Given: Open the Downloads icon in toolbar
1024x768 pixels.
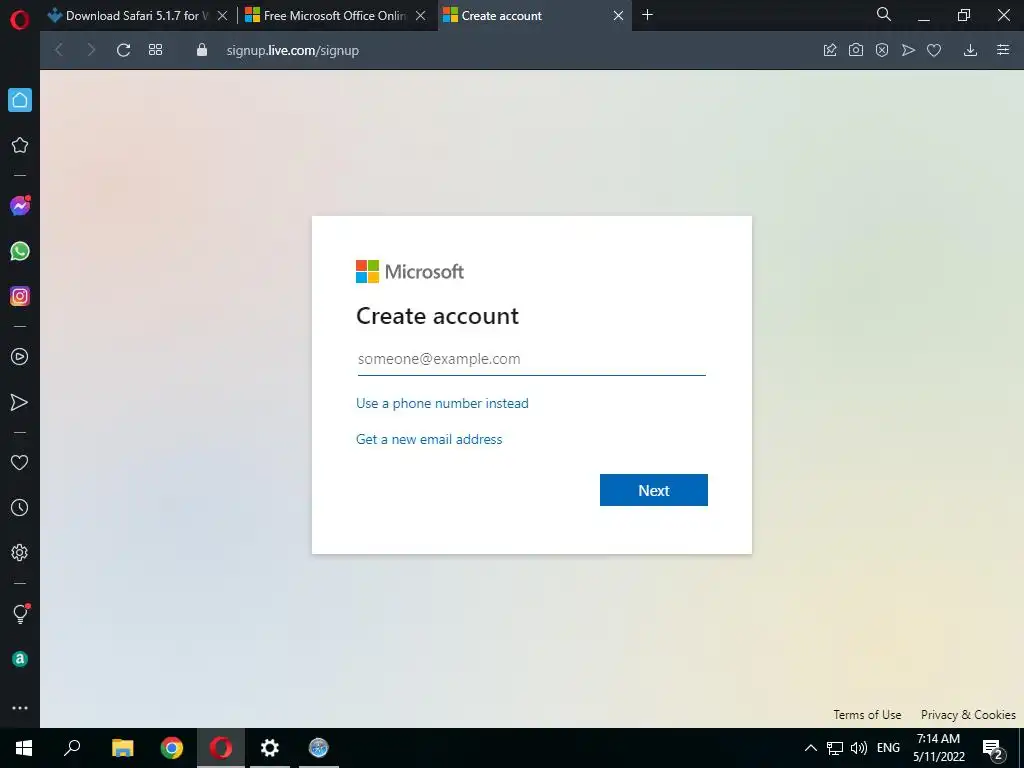Looking at the screenshot, I should [970, 50].
